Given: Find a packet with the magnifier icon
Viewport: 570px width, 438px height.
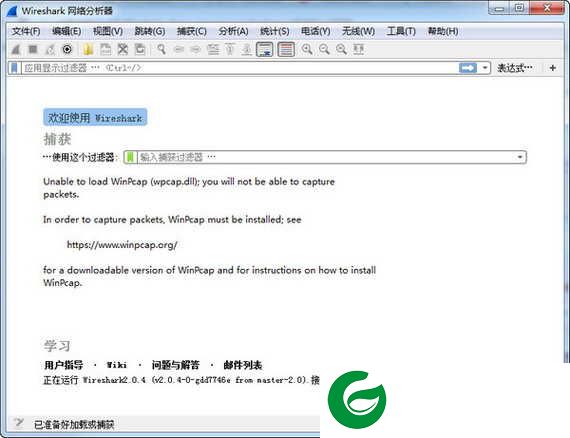Looking at the screenshot, I should (161, 49).
